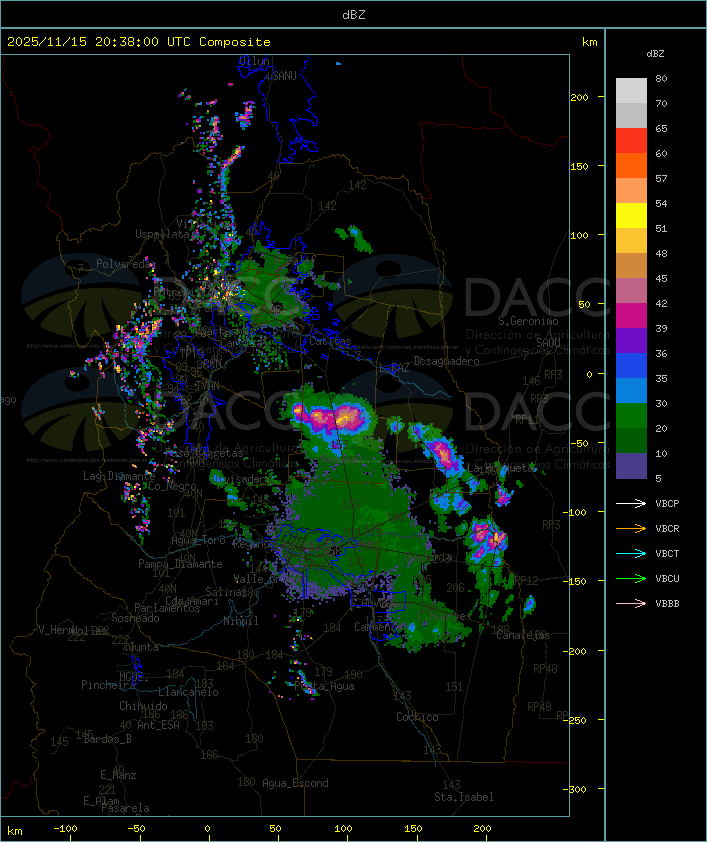Click the orange VBCR arrow icon

[631, 528]
